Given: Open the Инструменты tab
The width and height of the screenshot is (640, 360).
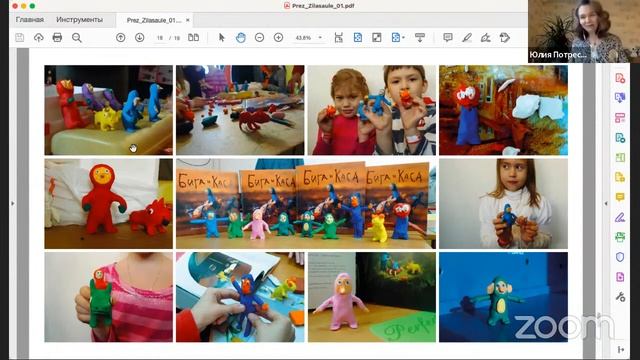Looking at the screenshot, I should (x=80, y=20).
